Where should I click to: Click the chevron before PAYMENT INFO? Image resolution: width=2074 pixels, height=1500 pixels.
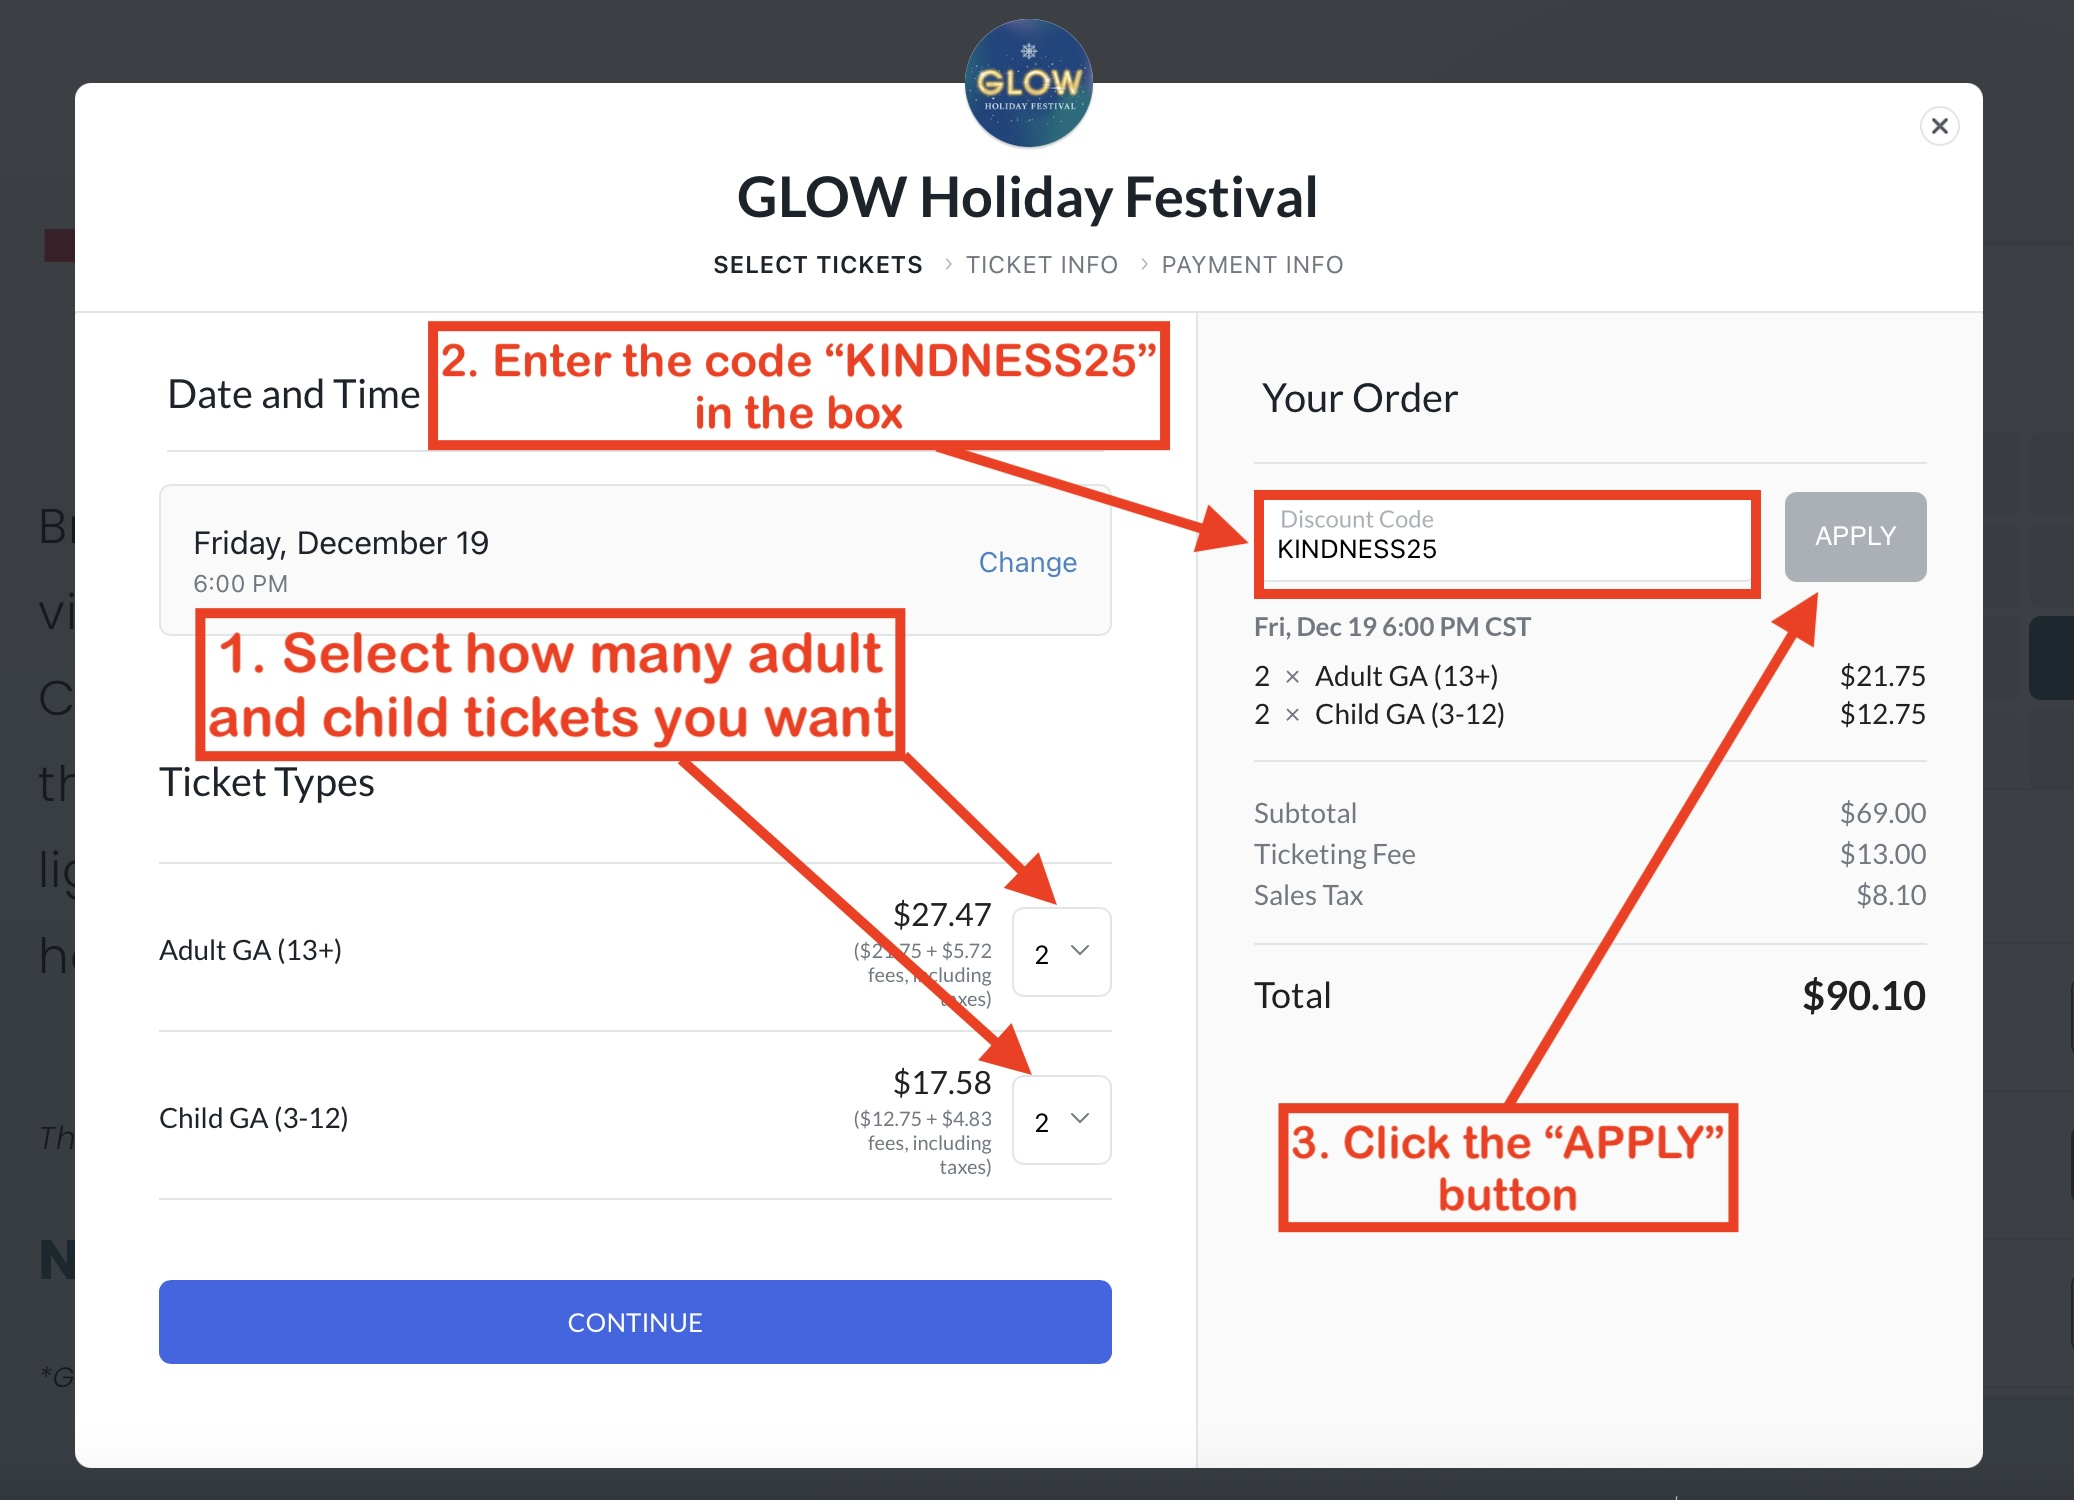pos(1144,265)
